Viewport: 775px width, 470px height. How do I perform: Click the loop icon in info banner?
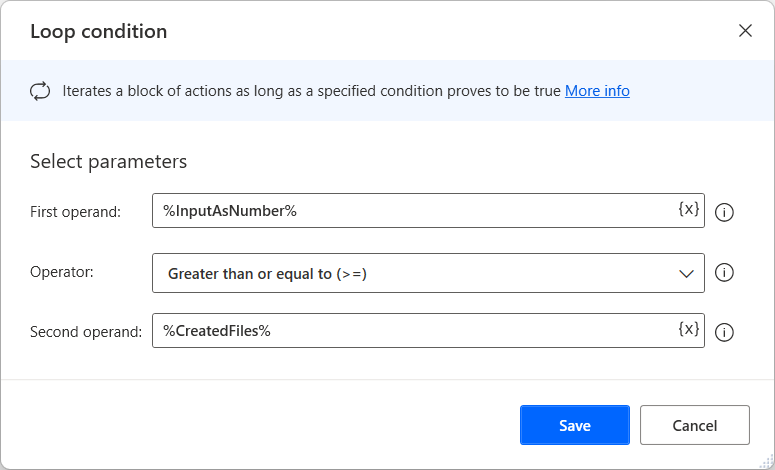click(40, 91)
